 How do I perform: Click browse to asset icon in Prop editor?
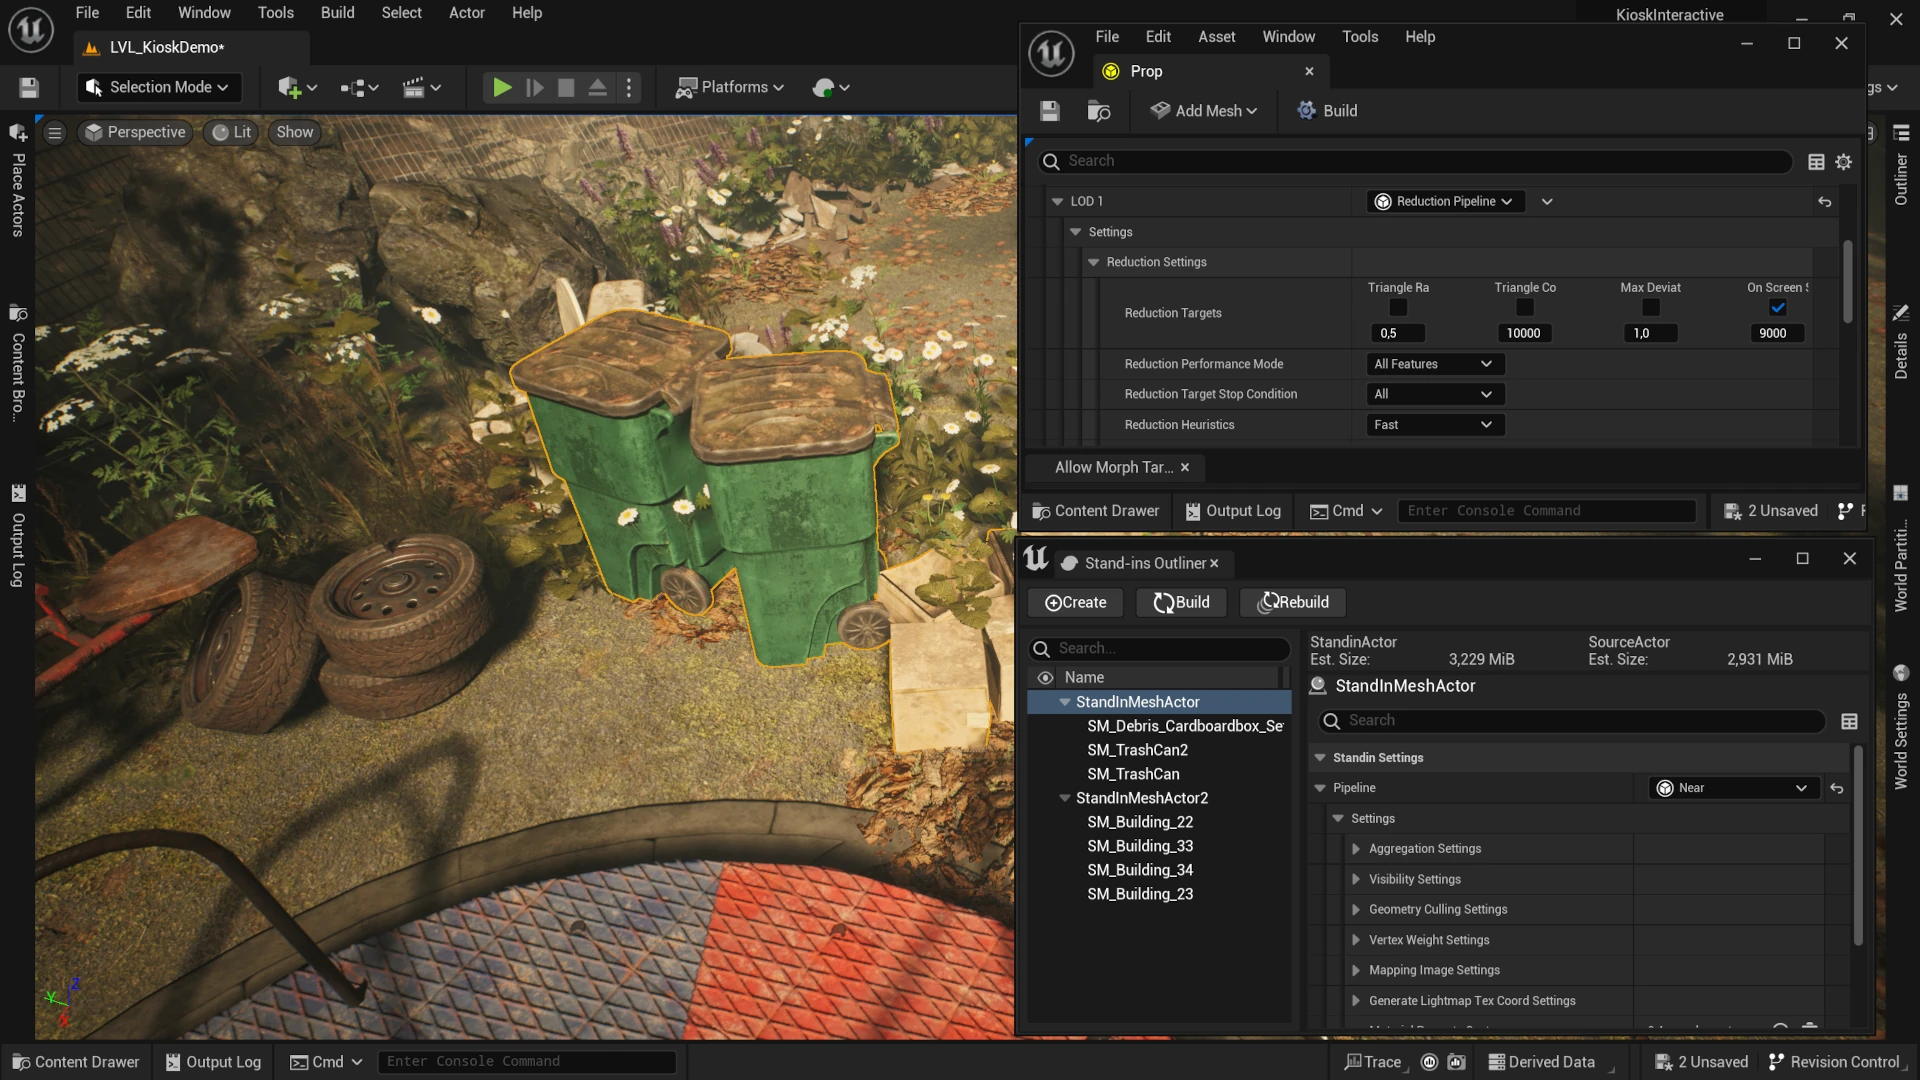coord(1098,111)
